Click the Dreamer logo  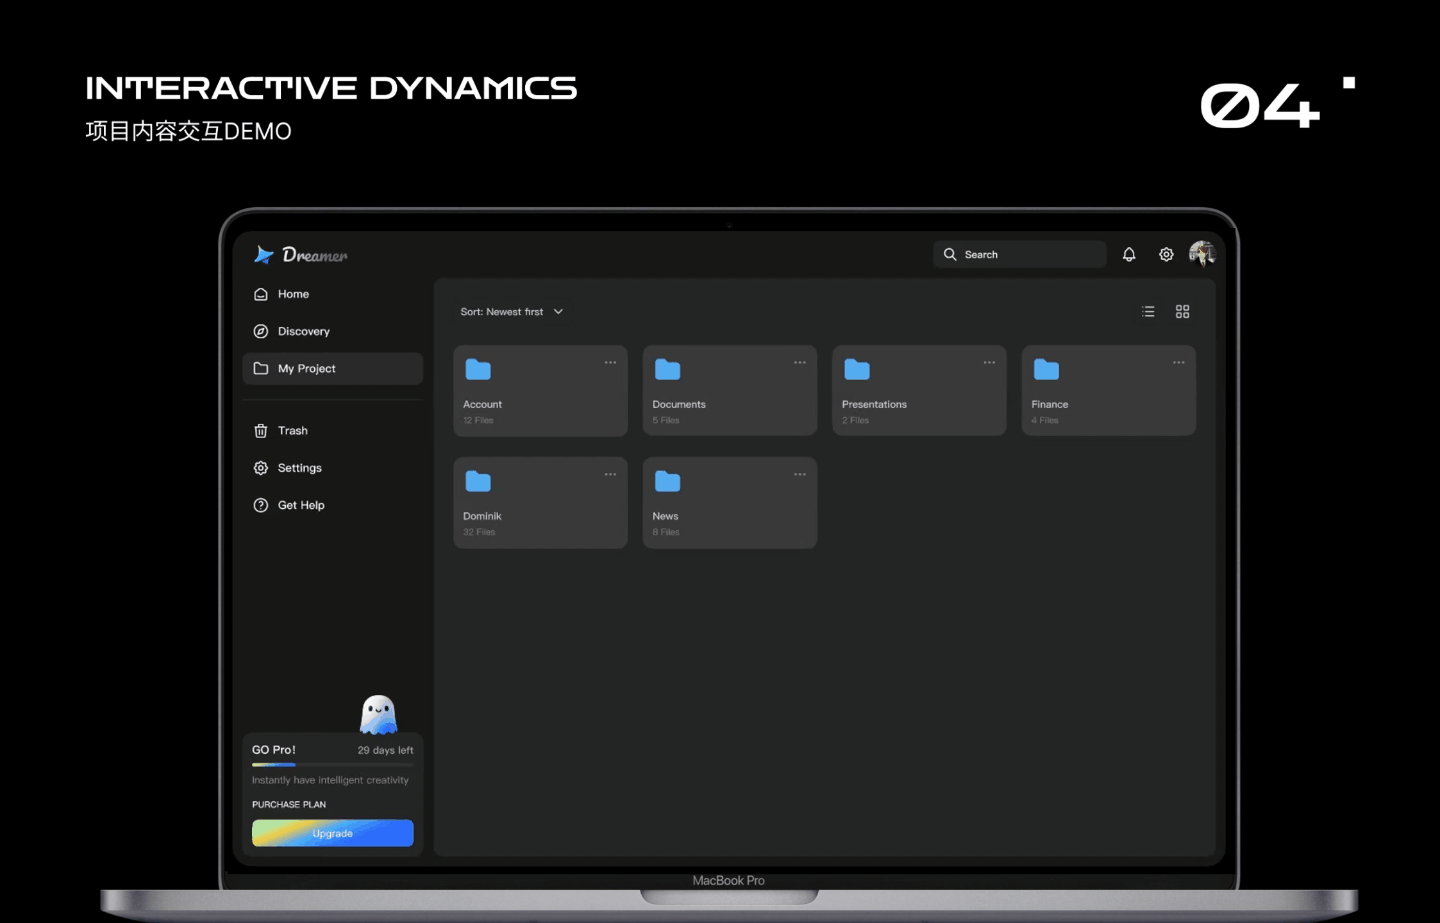click(300, 255)
